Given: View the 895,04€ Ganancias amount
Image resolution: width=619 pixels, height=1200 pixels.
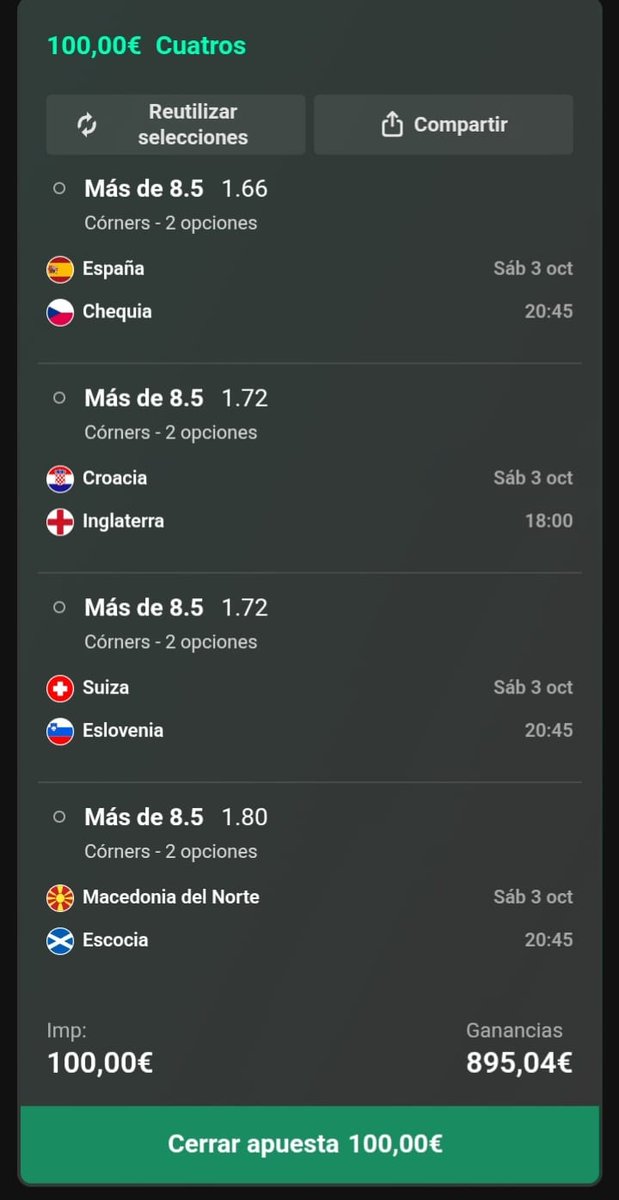Looking at the screenshot, I should 519,1062.
